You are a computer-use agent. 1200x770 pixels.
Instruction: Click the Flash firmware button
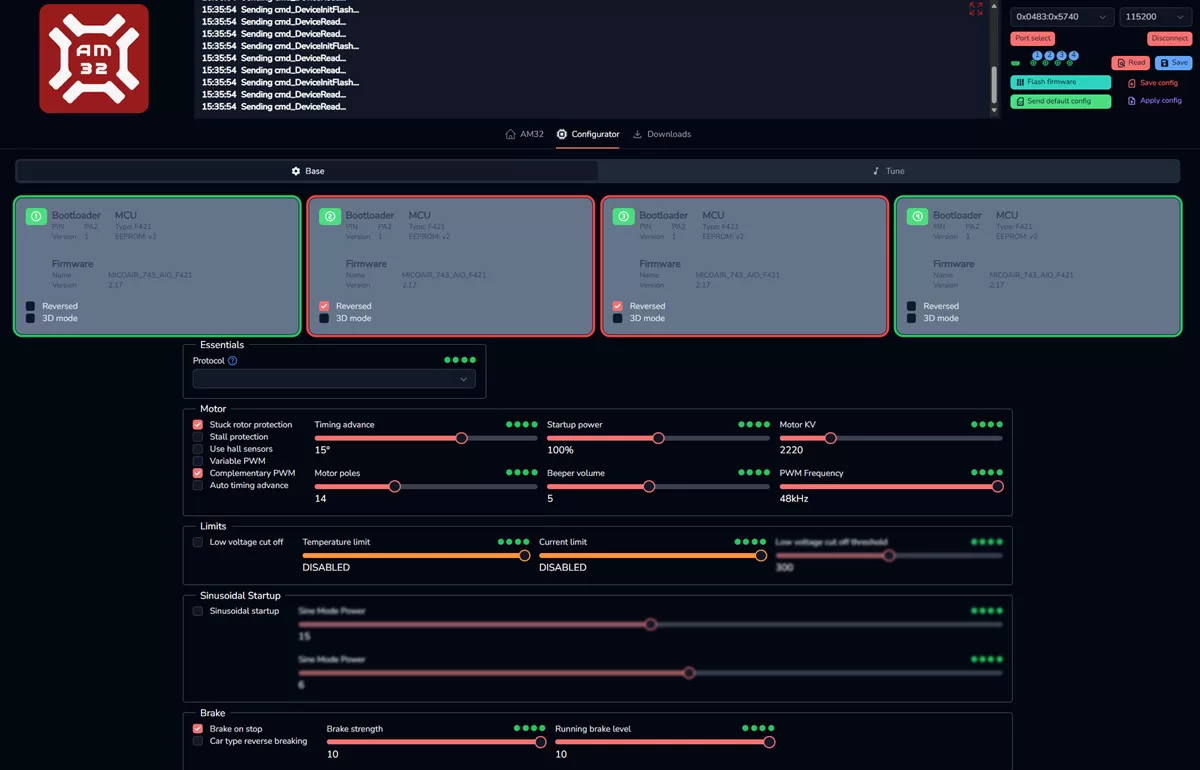point(1060,82)
